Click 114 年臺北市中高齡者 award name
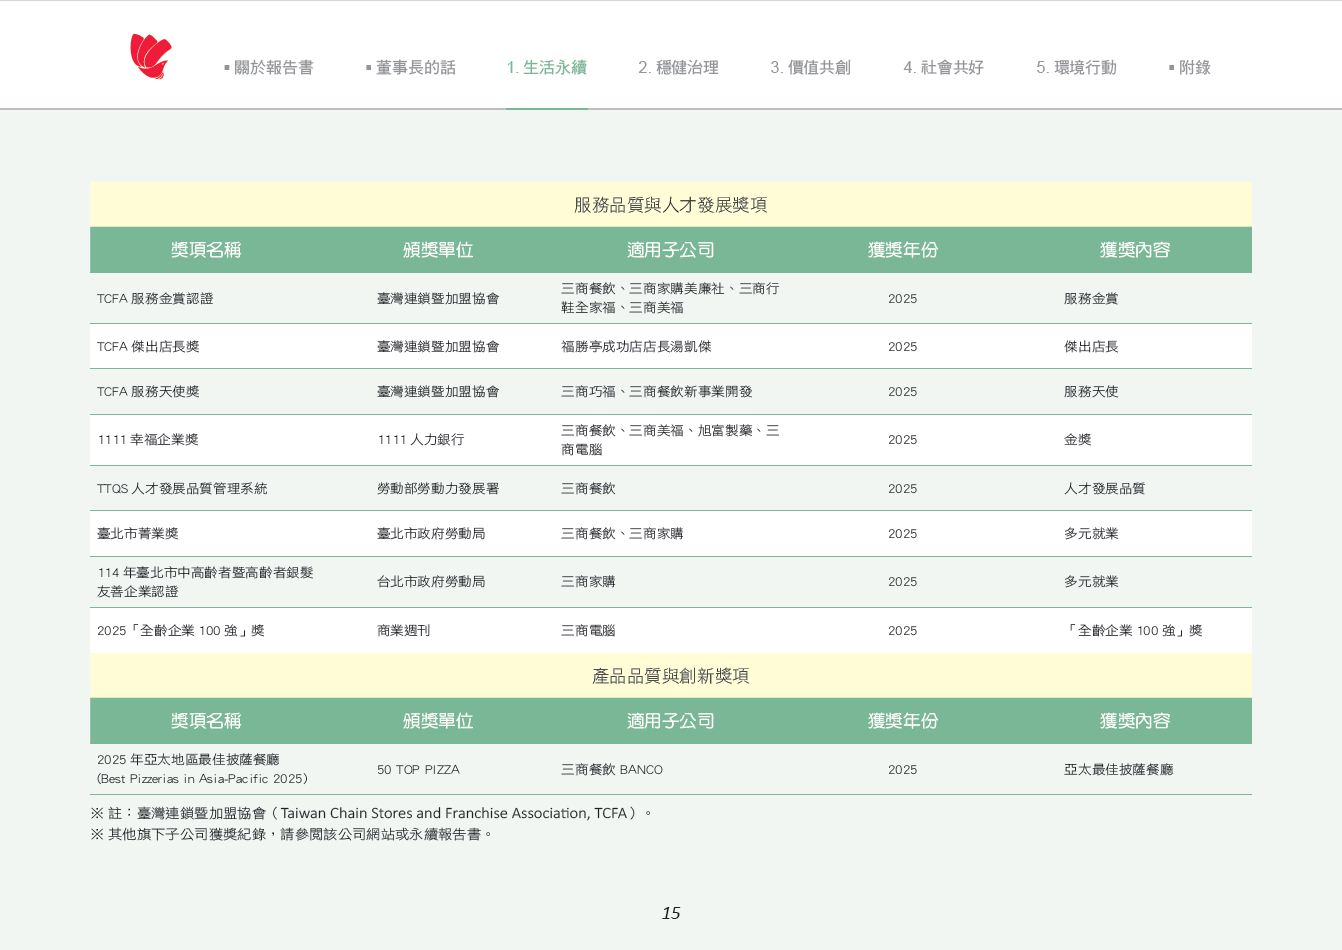The image size is (1342, 950). pos(205,582)
